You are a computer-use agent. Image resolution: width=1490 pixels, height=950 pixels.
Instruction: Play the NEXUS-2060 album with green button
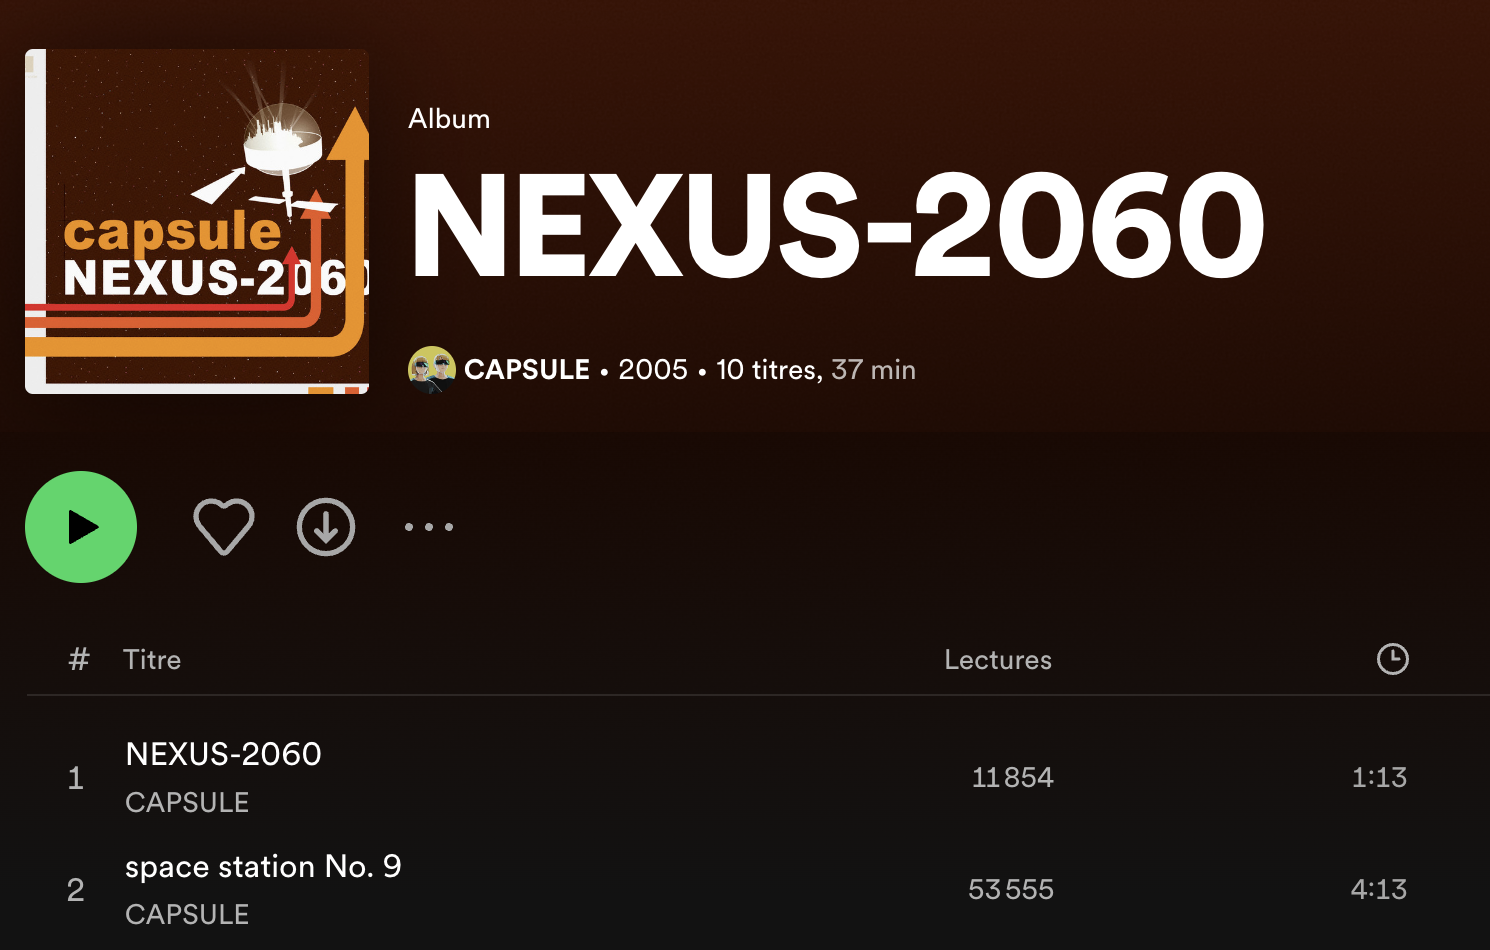coord(81,527)
